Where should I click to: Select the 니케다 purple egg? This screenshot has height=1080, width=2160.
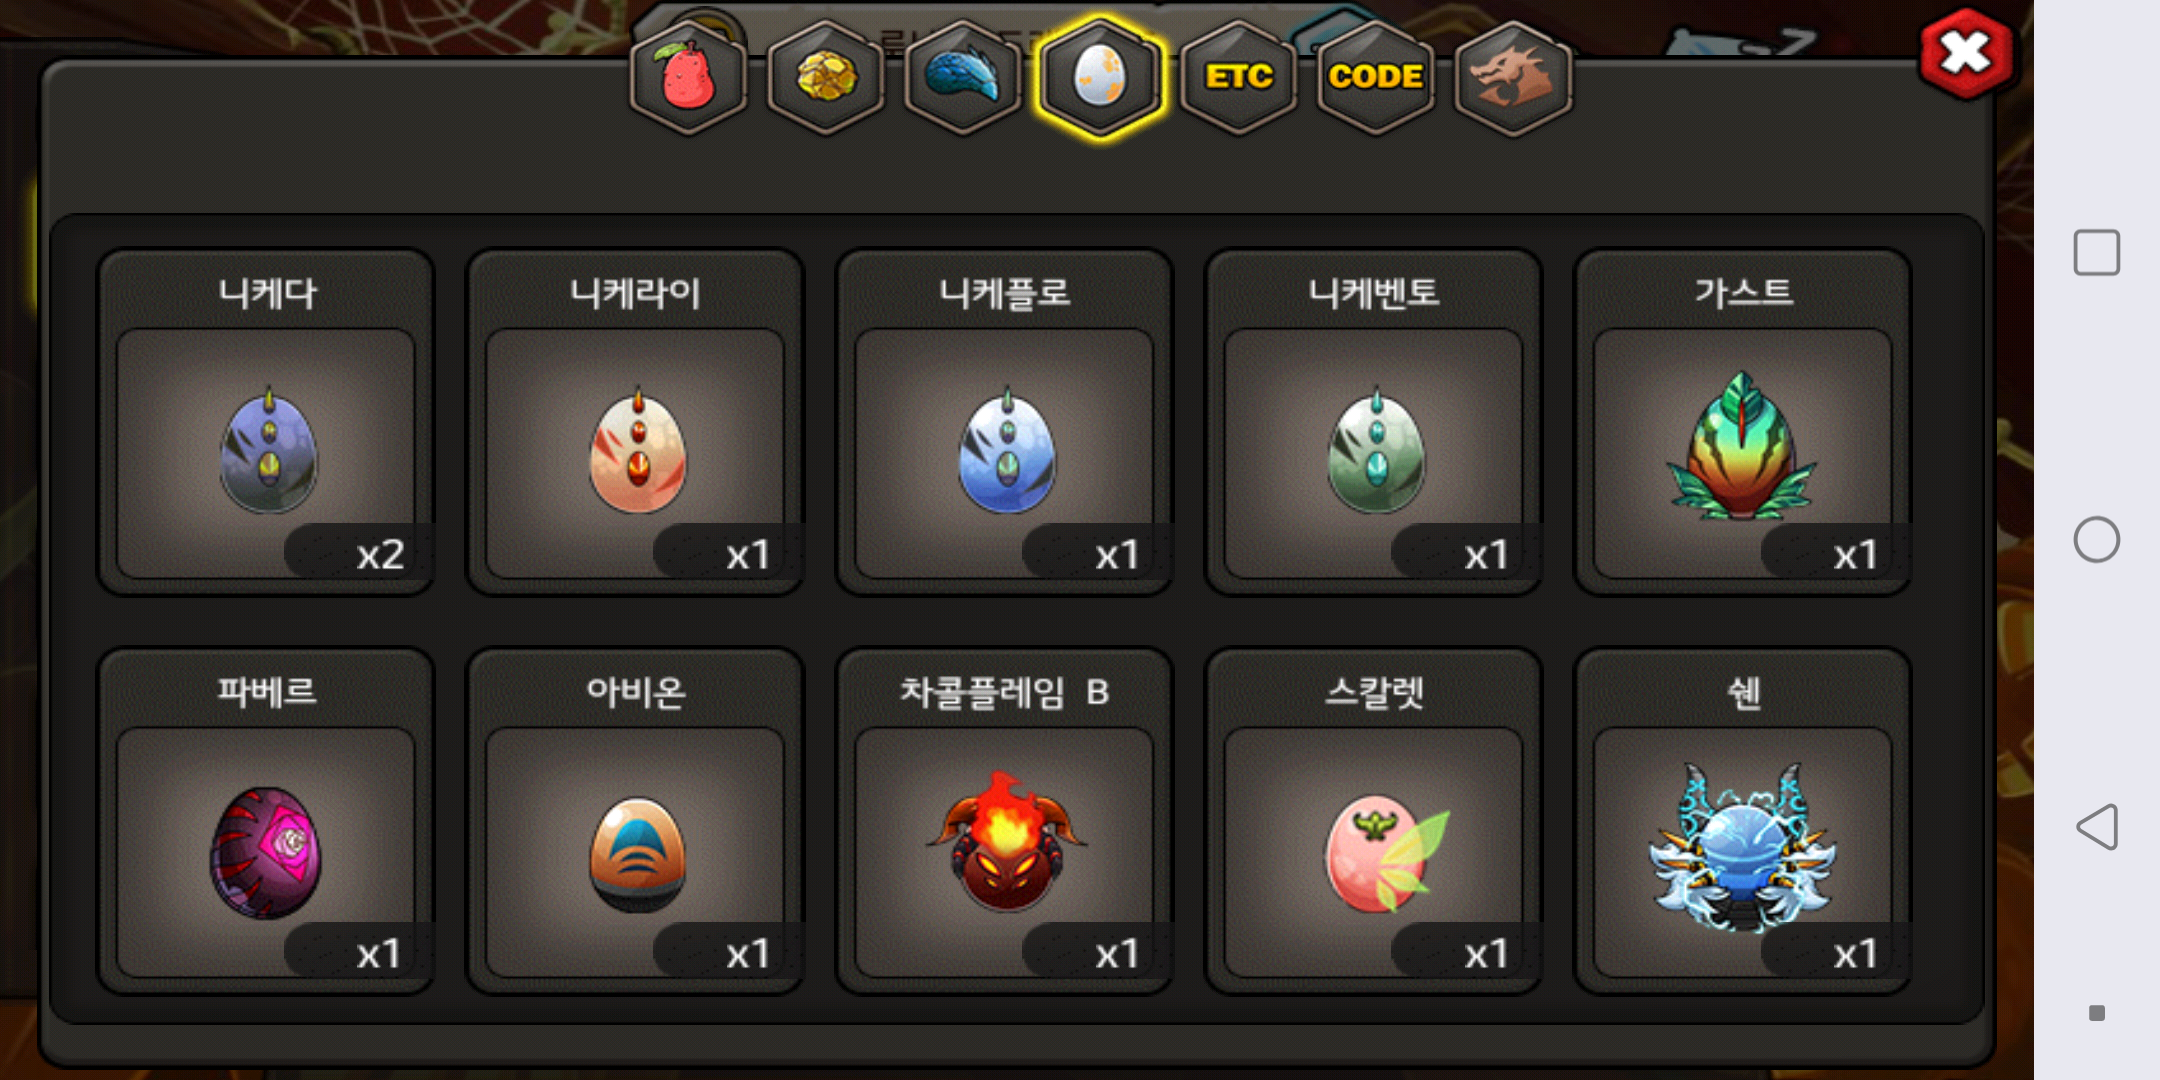click(266, 422)
